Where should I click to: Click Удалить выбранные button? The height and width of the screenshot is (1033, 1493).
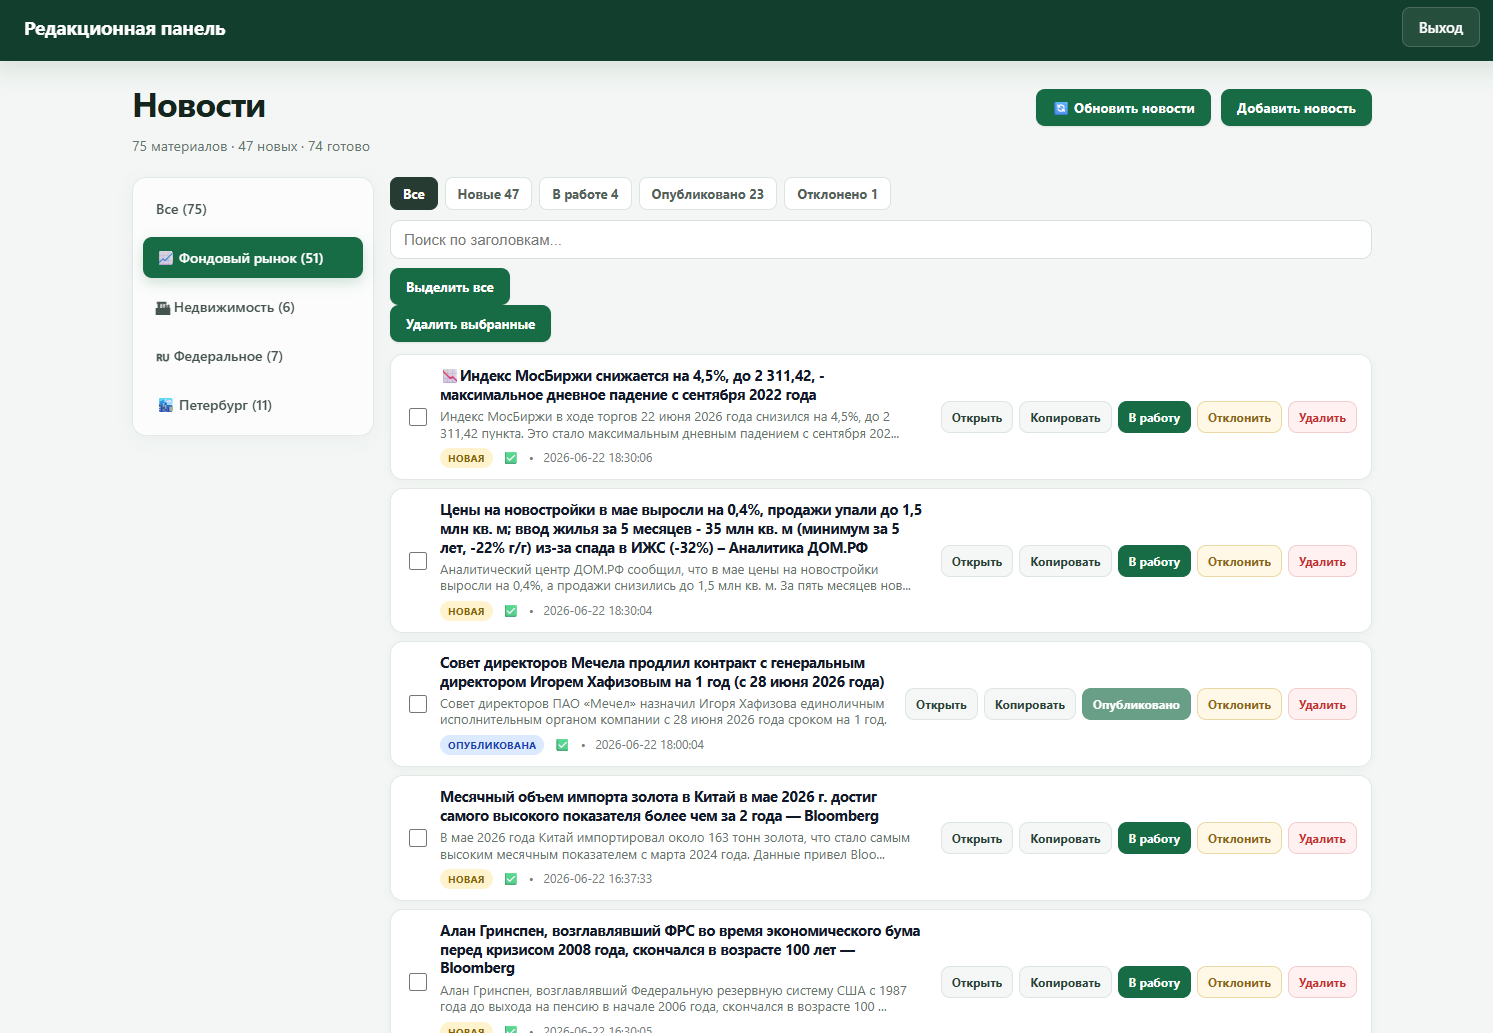470,324
